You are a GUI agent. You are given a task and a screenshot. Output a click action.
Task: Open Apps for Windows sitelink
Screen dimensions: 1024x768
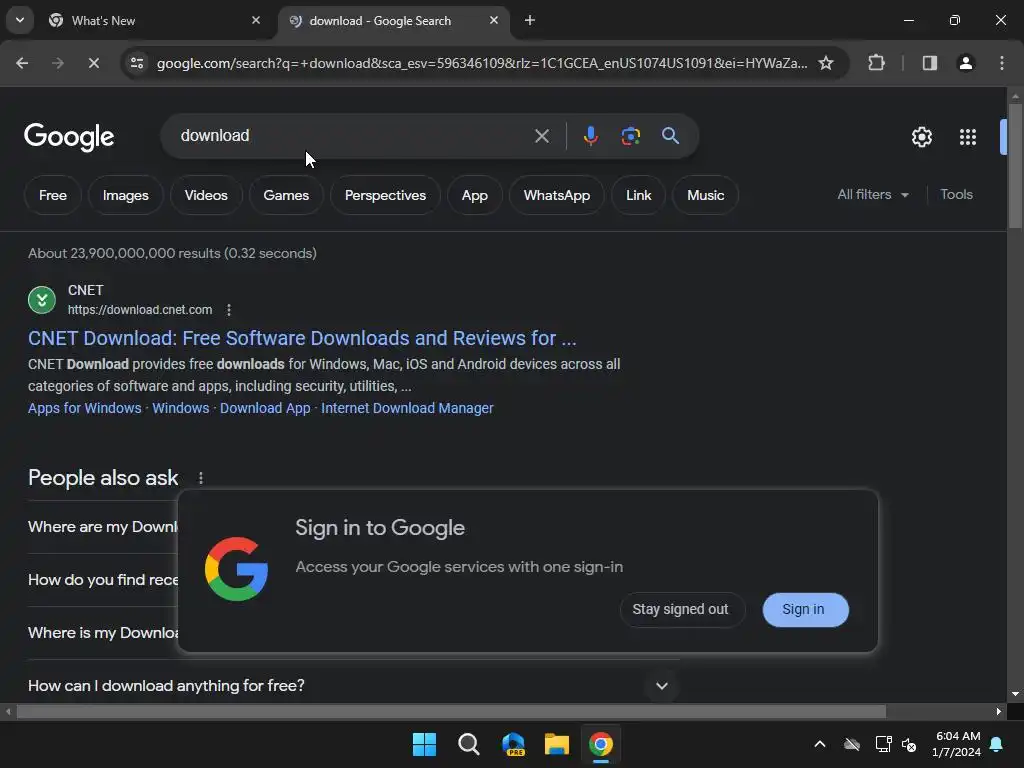[x=85, y=408]
